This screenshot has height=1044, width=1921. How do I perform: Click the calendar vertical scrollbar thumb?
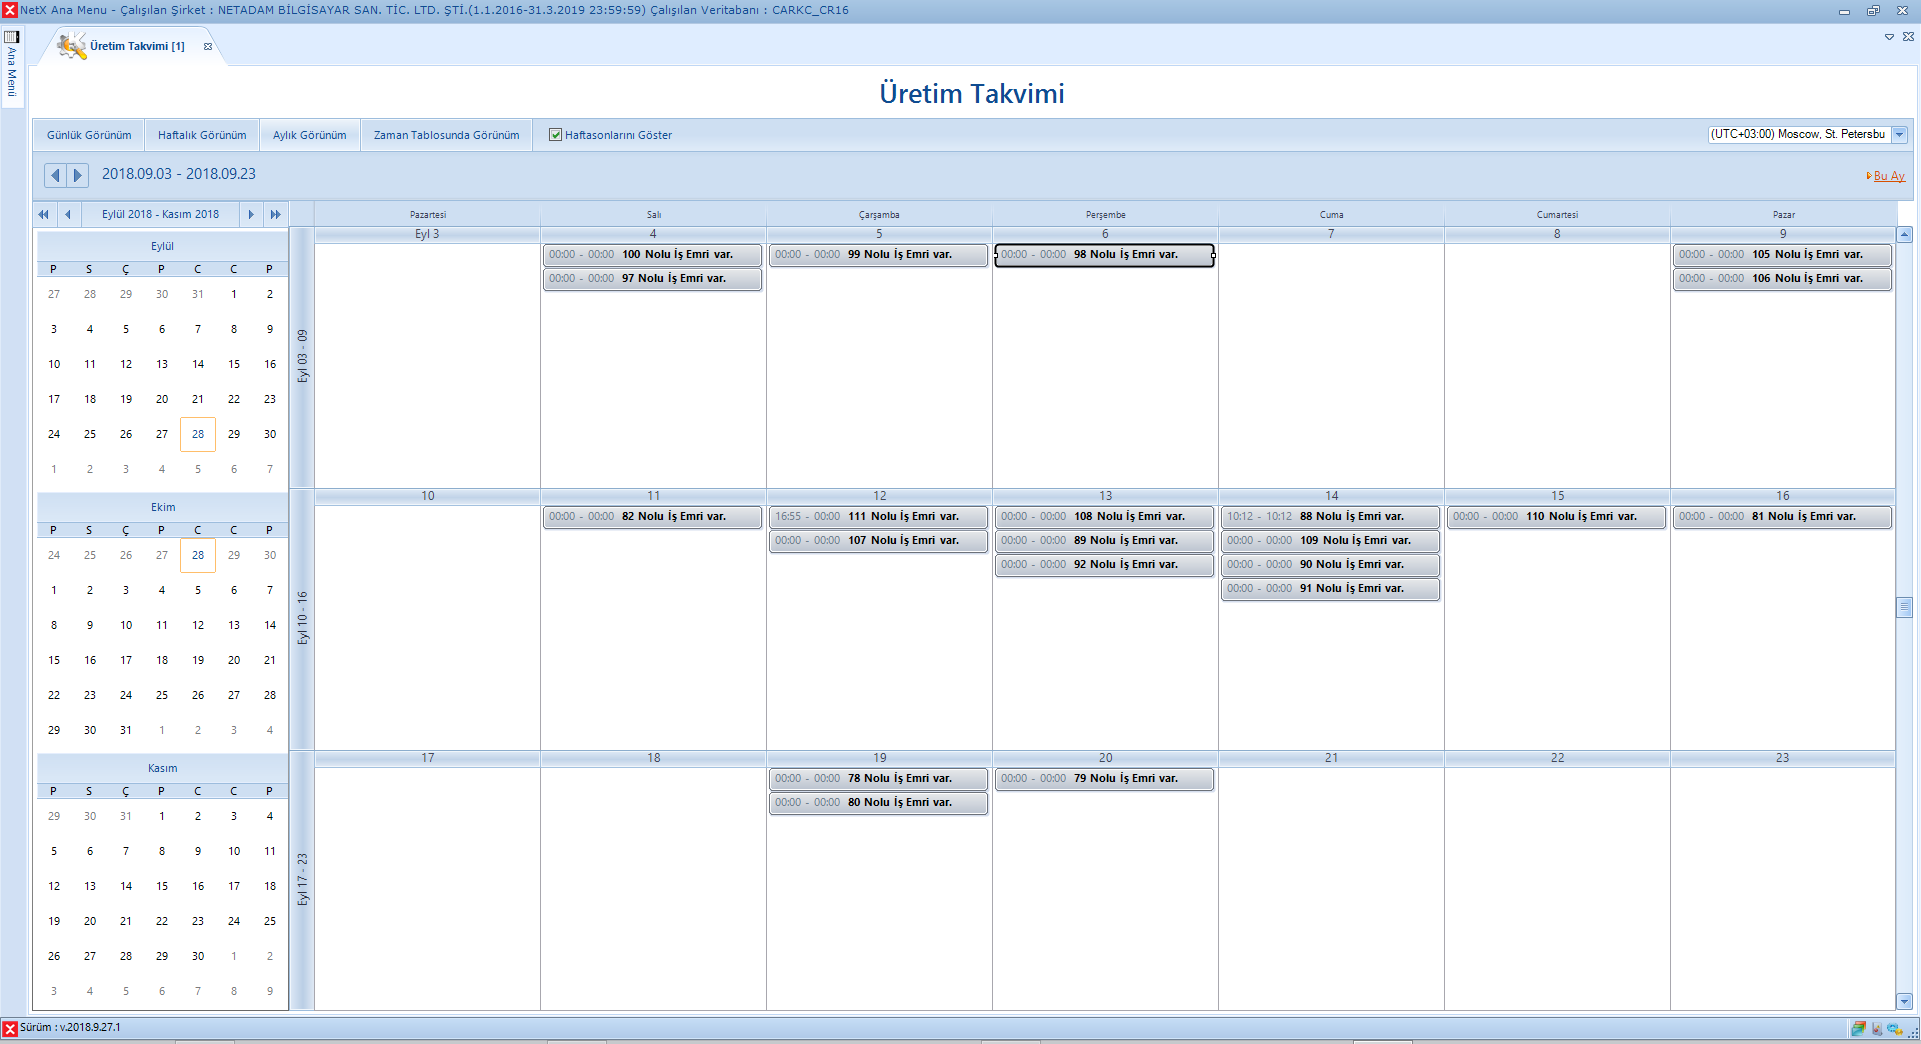click(x=1904, y=607)
